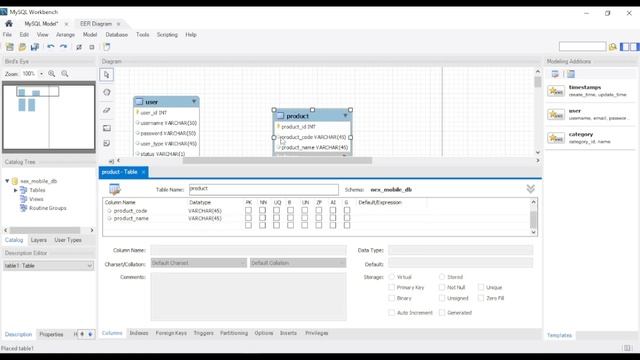The width and height of the screenshot is (640, 360).
Task: Select the place note tool
Action: click(107, 143)
